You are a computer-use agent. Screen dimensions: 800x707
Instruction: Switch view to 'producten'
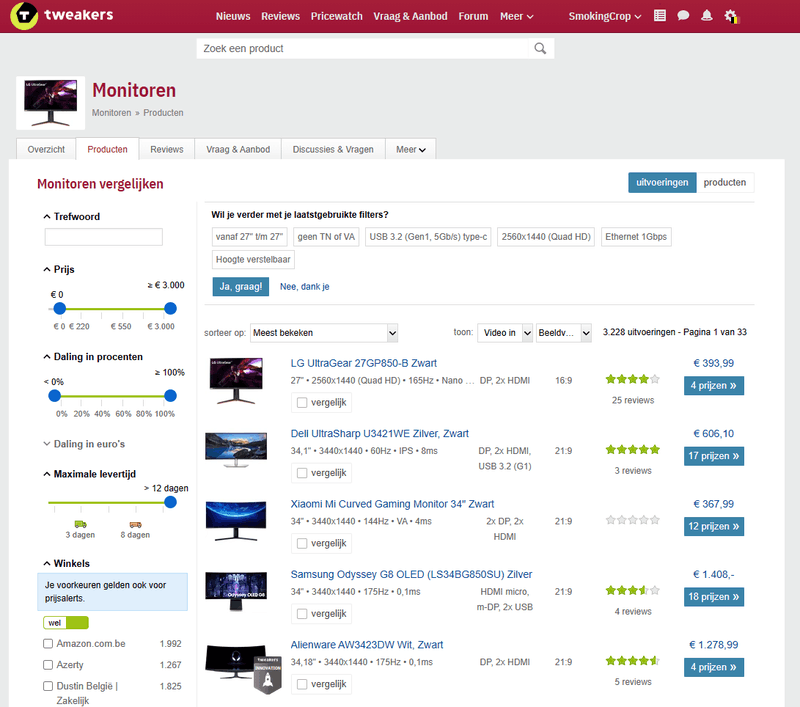click(724, 183)
